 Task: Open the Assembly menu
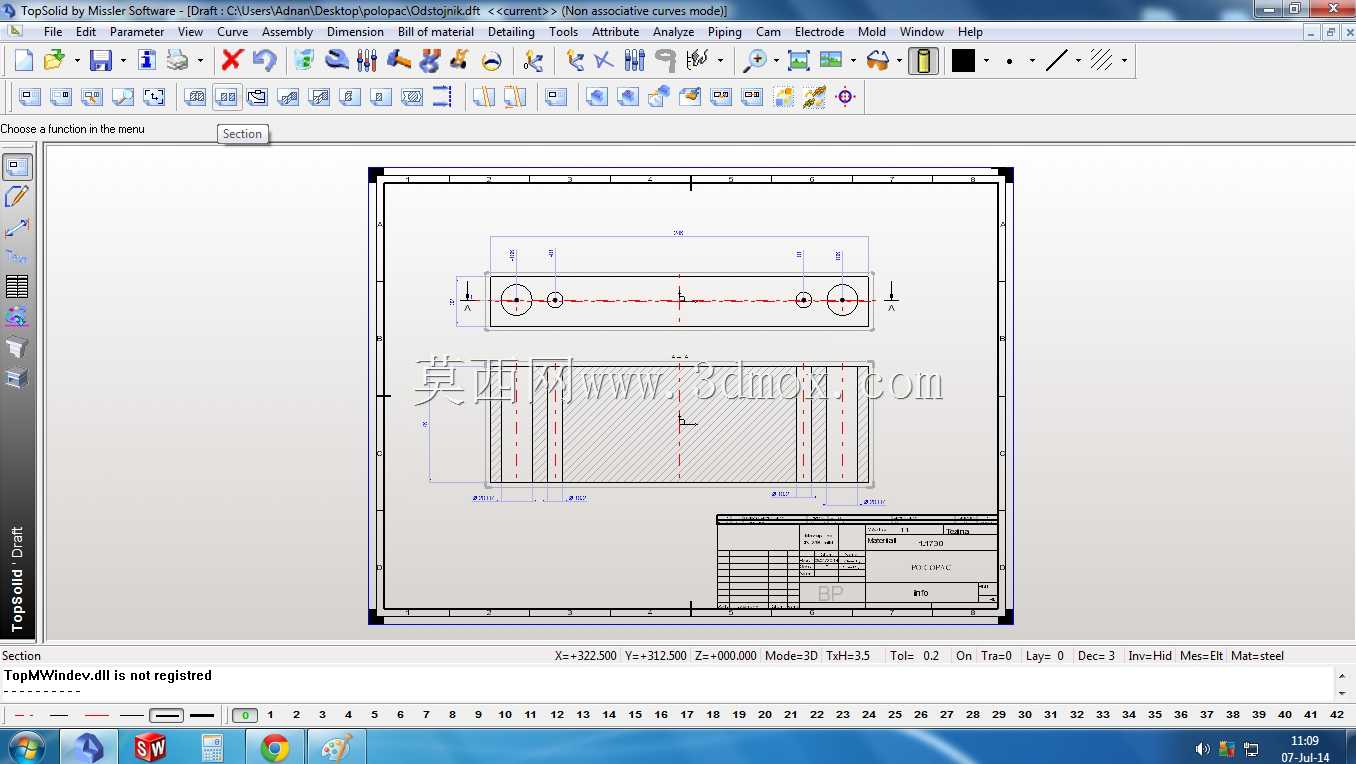[287, 32]
